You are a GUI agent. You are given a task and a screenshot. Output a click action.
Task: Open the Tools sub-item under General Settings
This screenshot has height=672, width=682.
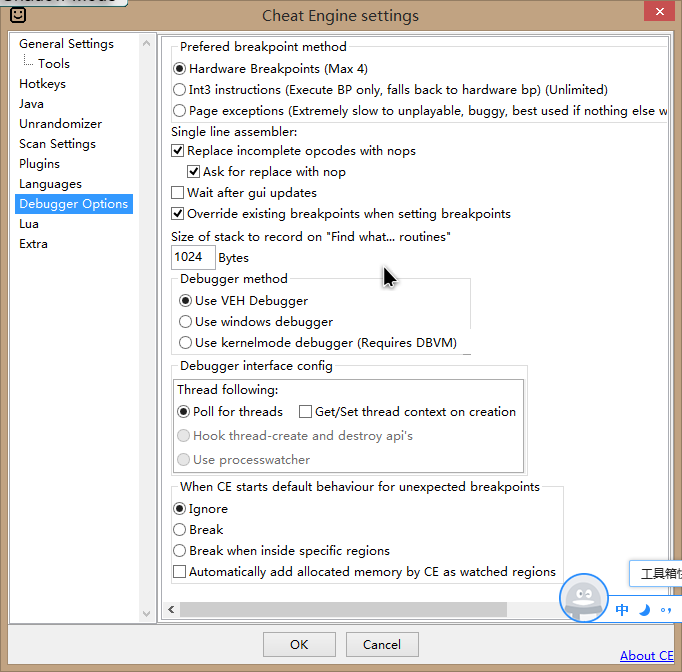click(54, 64)
